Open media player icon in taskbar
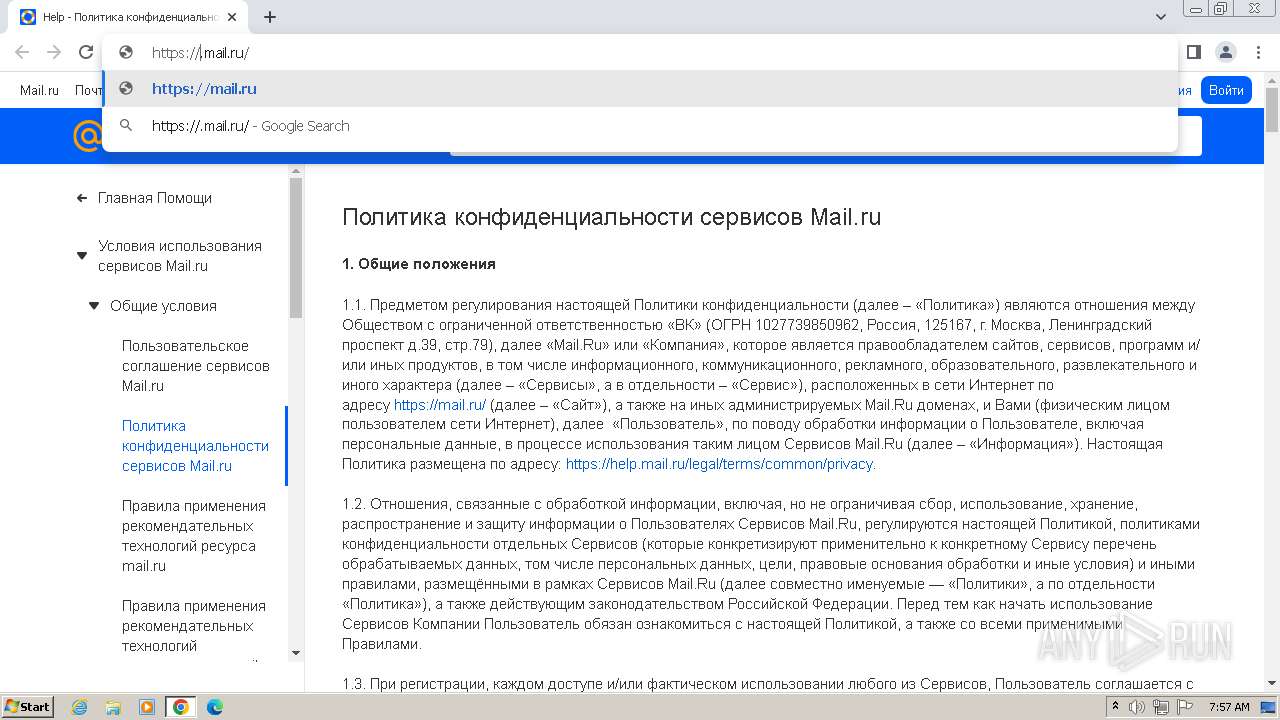Viewport: 1280px width, 720px height. click(x=147, y=707)
